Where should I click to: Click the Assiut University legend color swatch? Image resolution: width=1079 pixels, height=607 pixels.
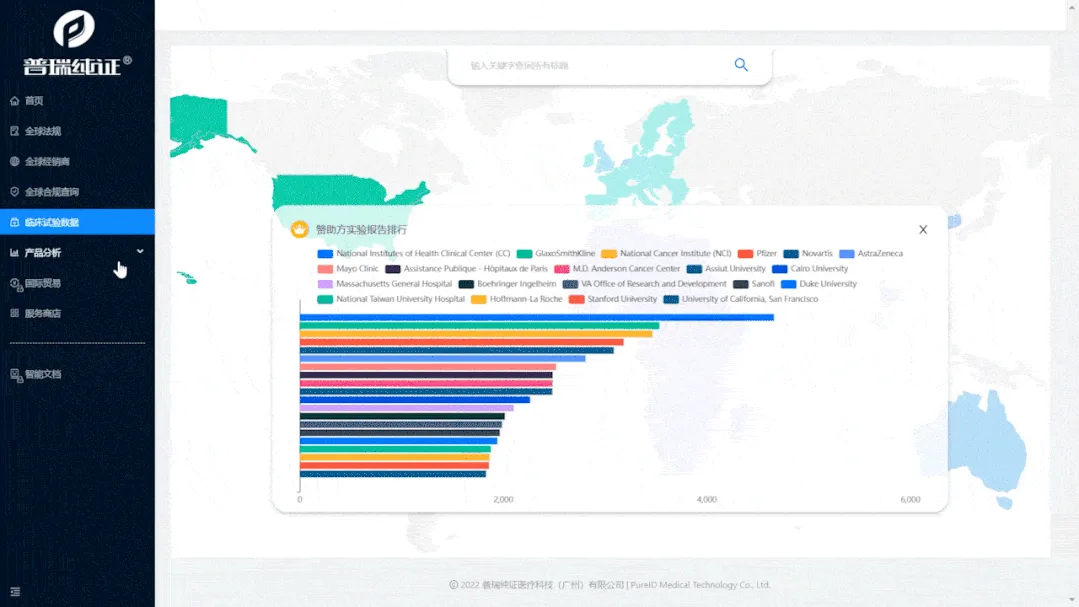(x=694, y=269)
